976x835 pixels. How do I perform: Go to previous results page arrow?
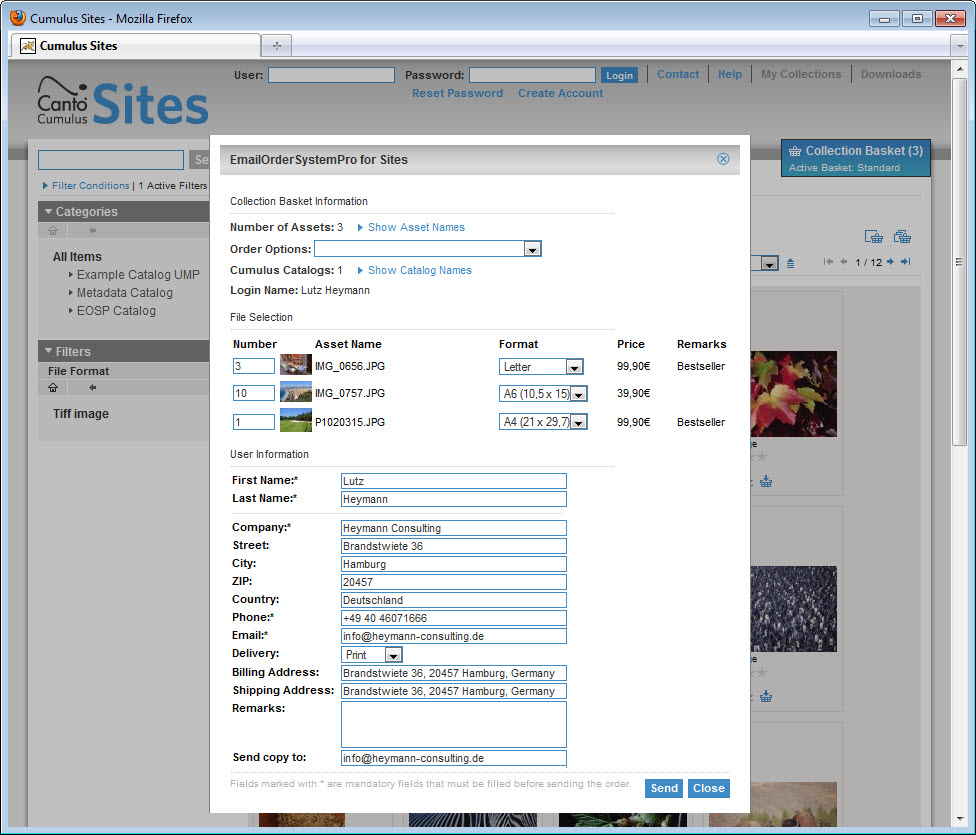coord(843,262)
